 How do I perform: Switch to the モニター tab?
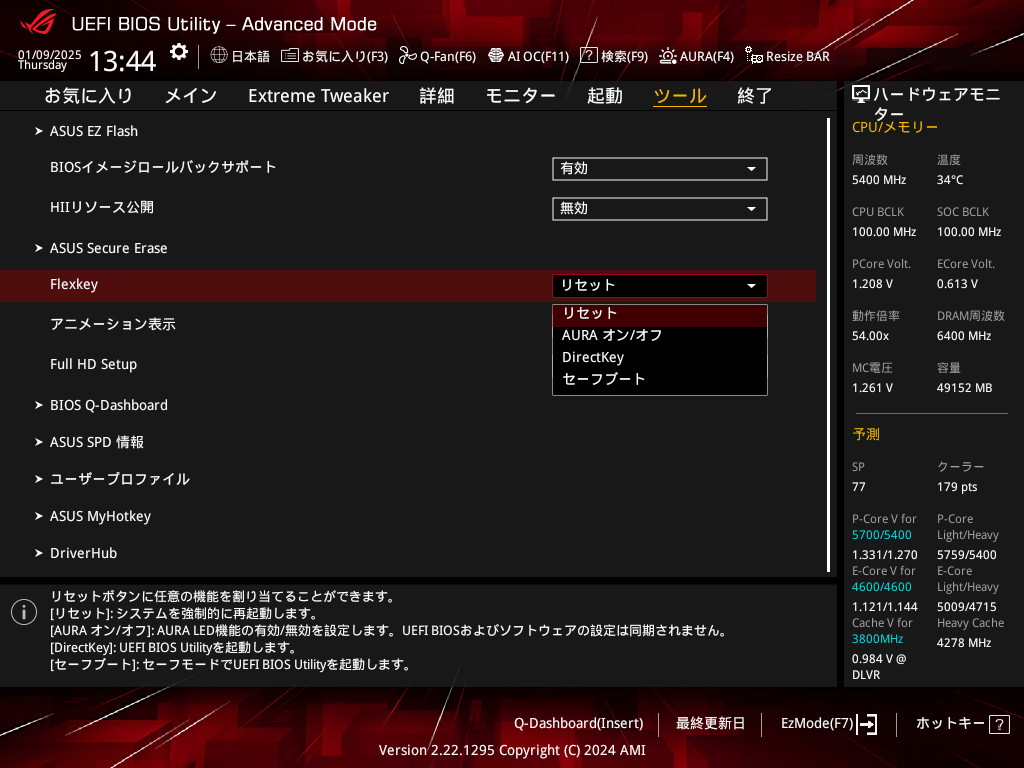tap(520, 96)
